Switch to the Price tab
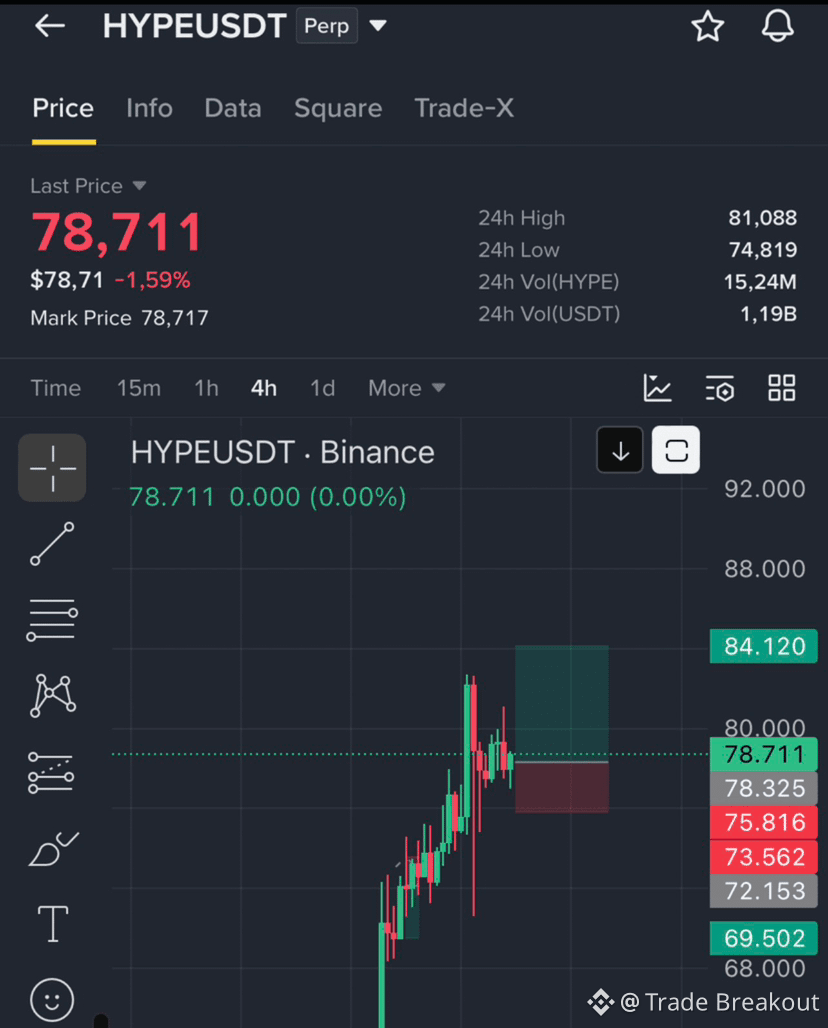 [63, 109]
